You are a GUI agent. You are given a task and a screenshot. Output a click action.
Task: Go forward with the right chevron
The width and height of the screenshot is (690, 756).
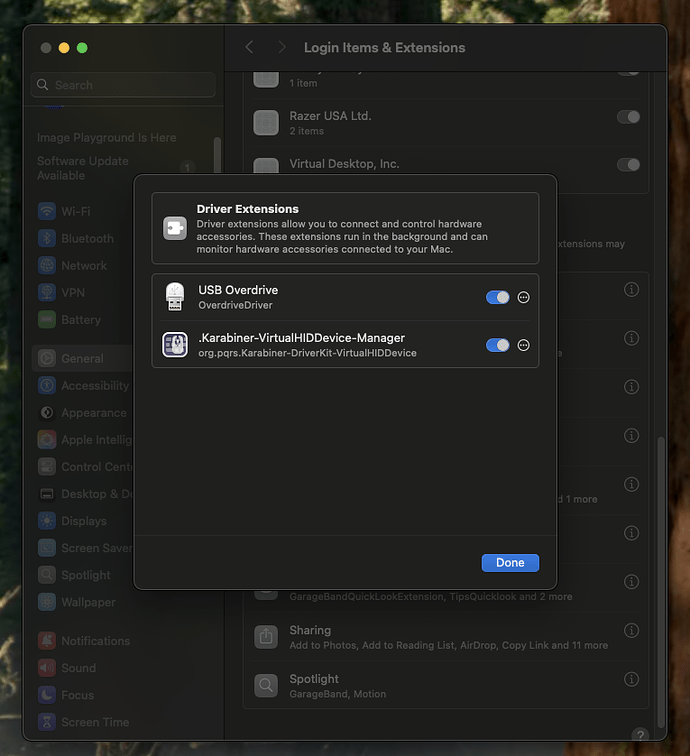(x=282, y=47)
